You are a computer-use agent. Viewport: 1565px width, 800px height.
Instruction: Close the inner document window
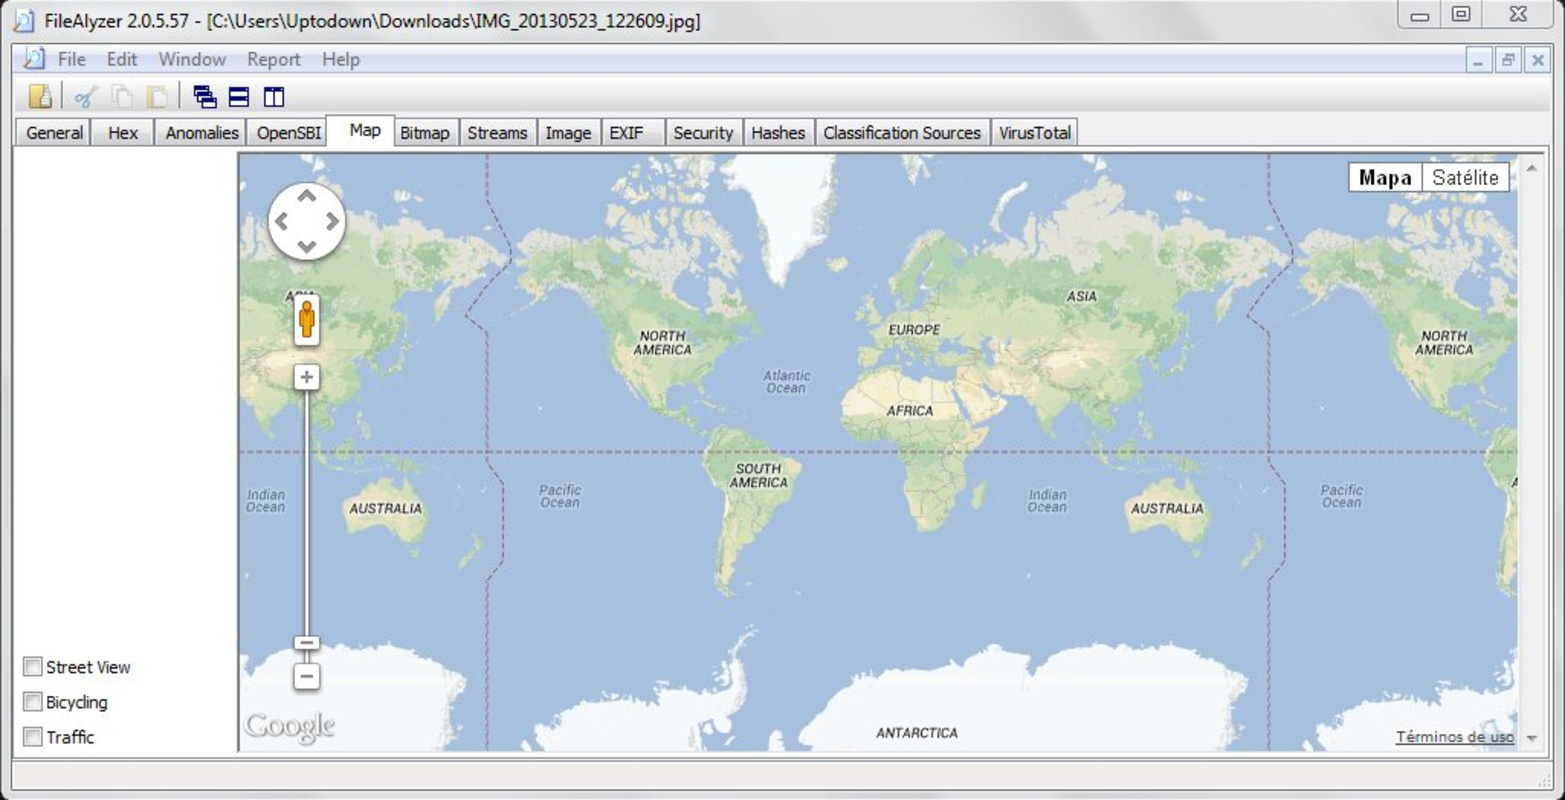click(x=1537, y=60)
